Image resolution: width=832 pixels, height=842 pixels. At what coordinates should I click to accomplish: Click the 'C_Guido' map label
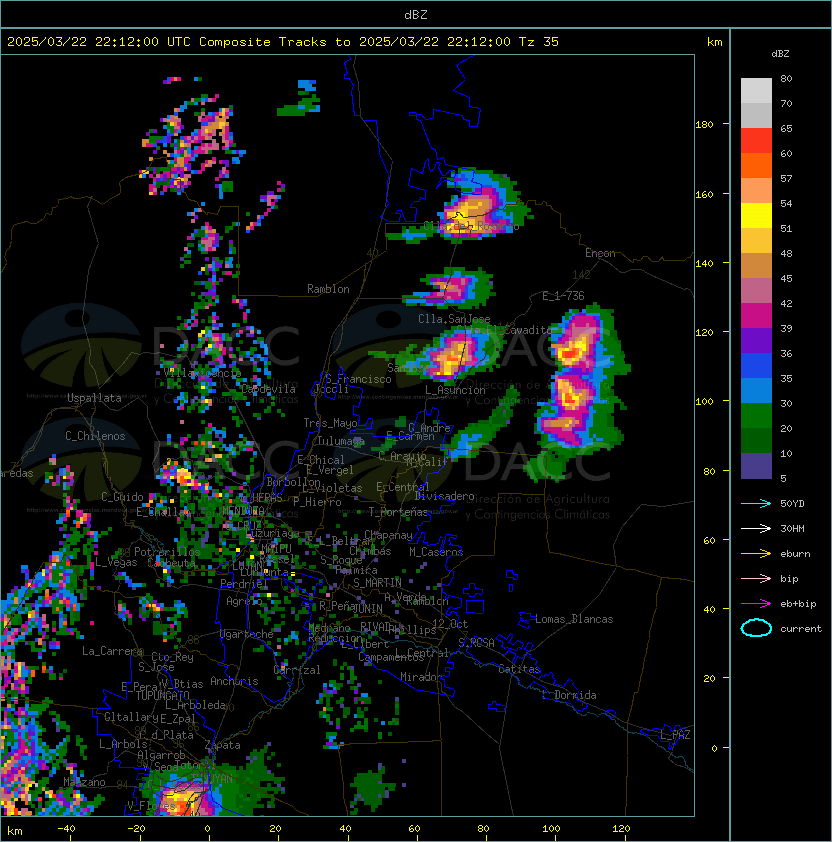122,497
